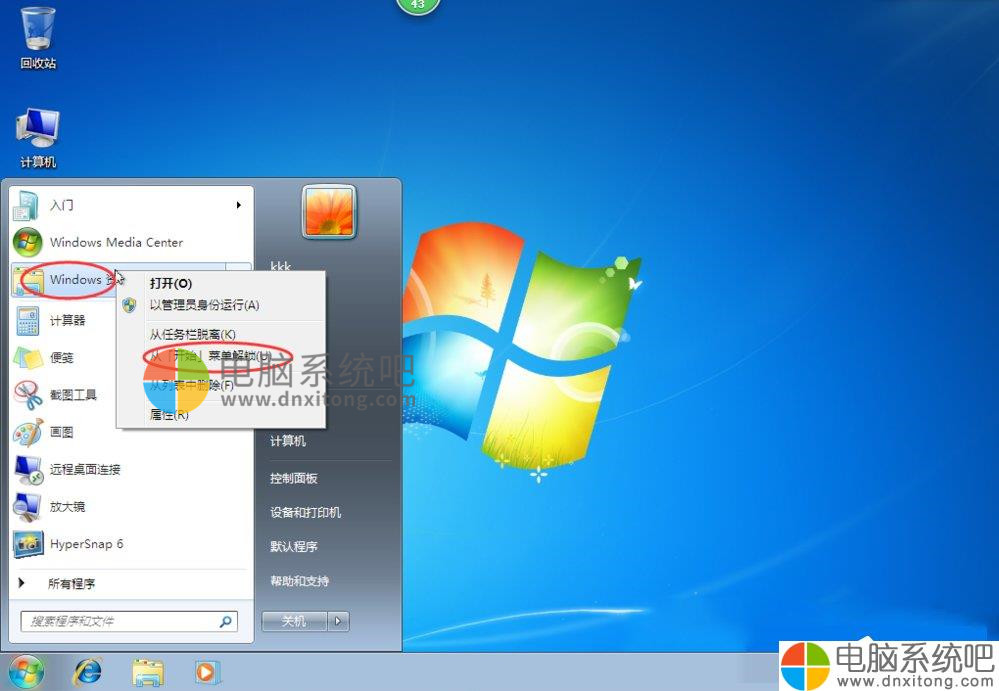Image resolution: width=999 pixels, height=691 pixels.
Task: Open Internet Explorer from the taskbar
Action: (87, 673)
